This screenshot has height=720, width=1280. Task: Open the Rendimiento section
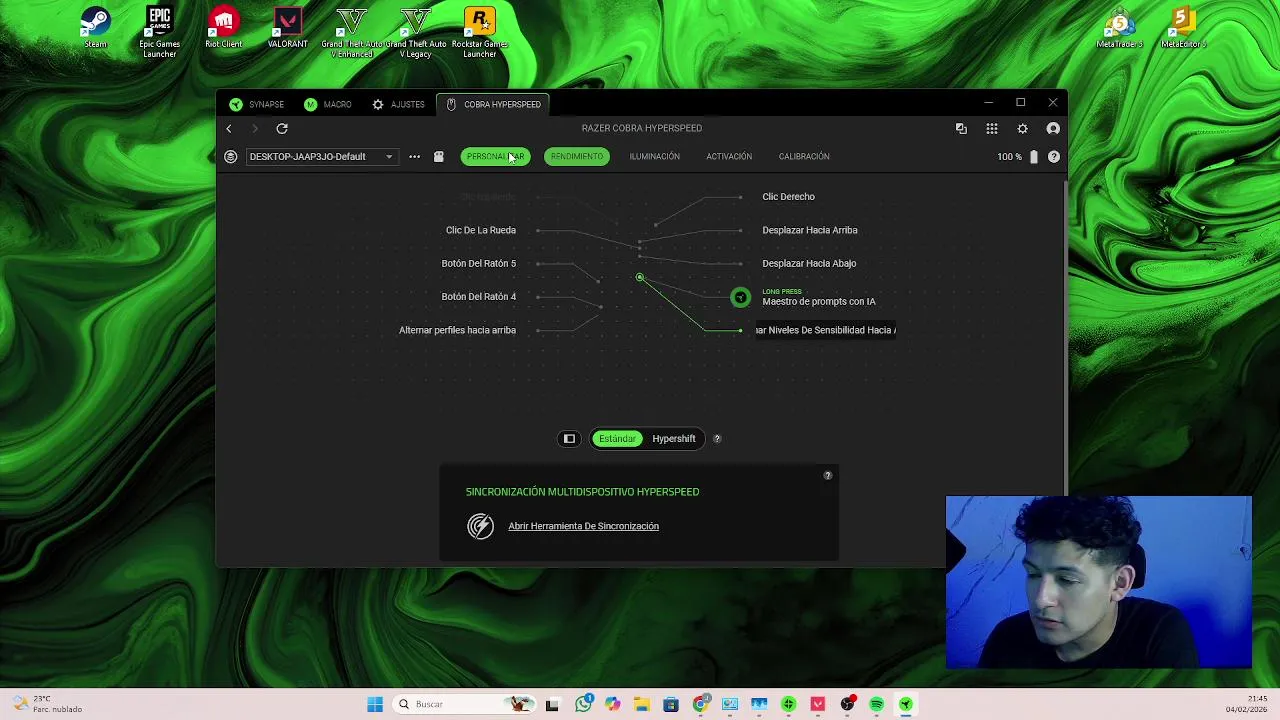[x=577, y=156]
